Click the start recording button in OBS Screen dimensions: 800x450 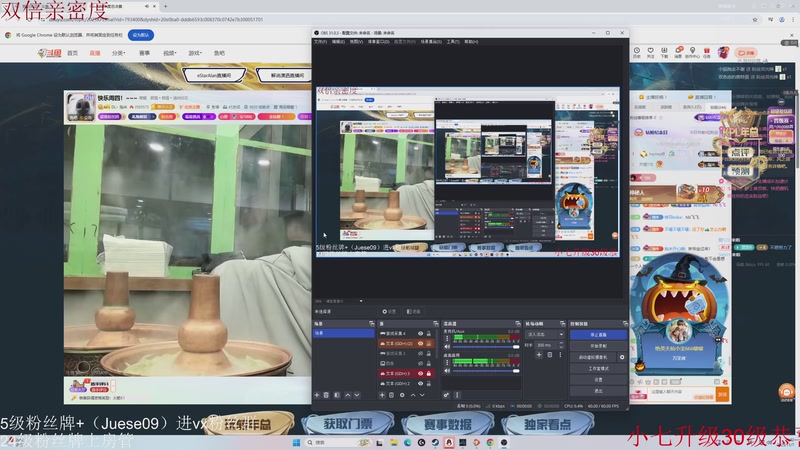pos(598,346)
